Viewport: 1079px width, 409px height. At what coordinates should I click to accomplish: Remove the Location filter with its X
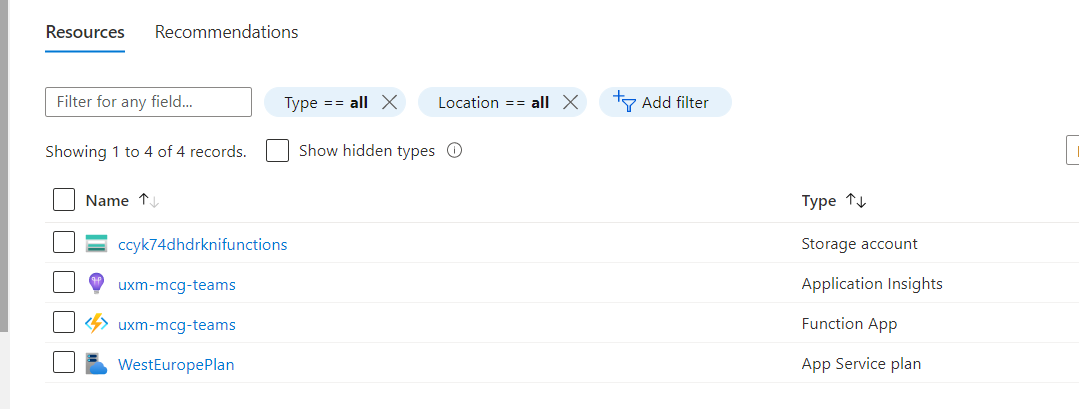(571, 102)
